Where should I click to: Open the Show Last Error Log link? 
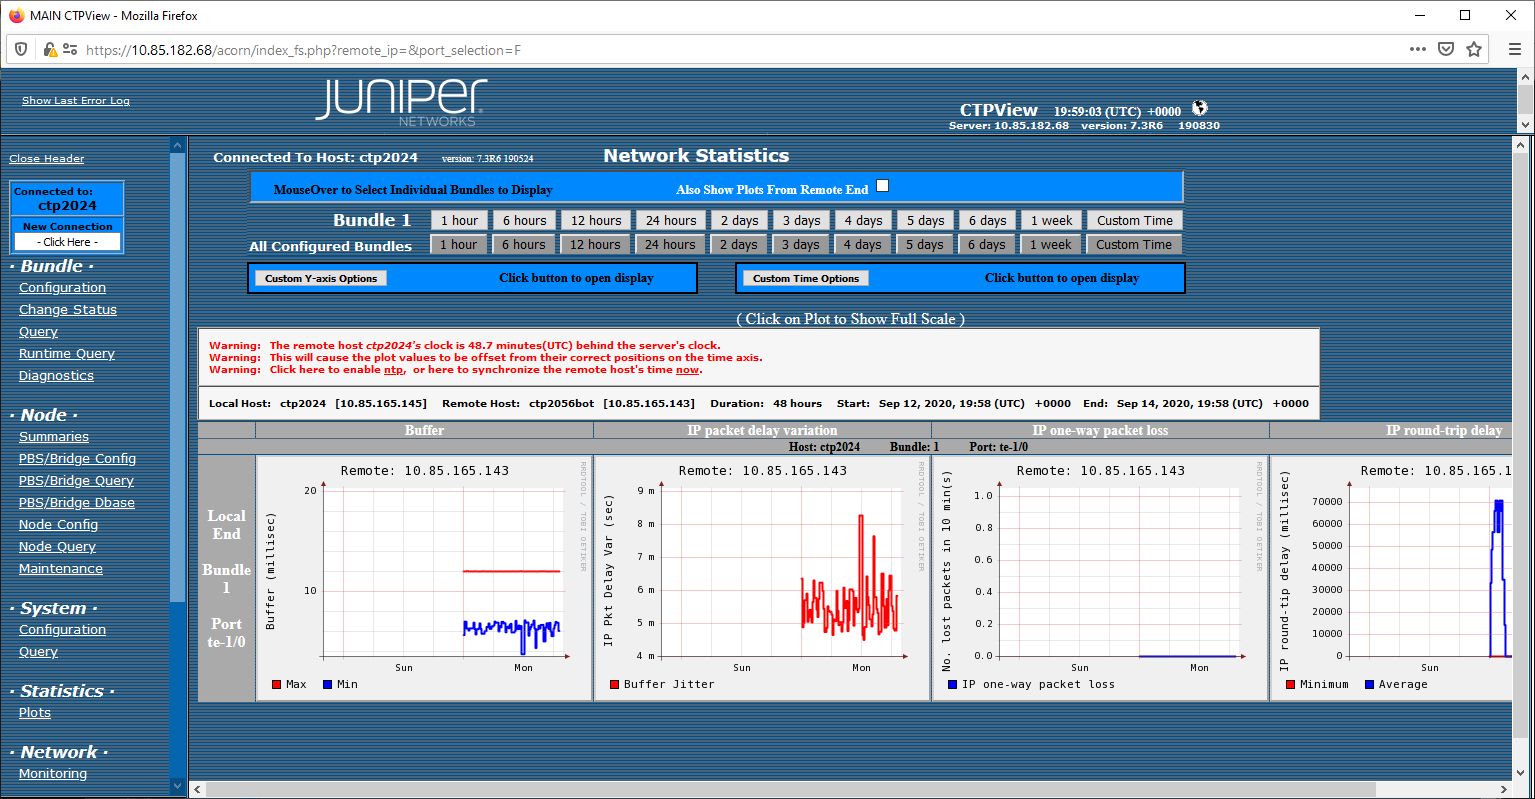coord(76,100)
